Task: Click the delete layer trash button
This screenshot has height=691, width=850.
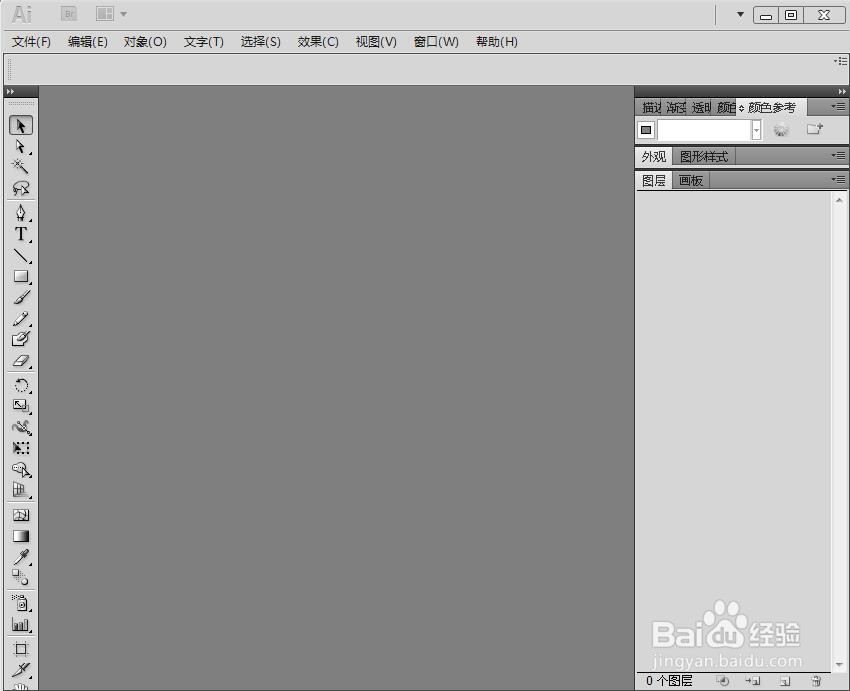Action: (816, 681)
